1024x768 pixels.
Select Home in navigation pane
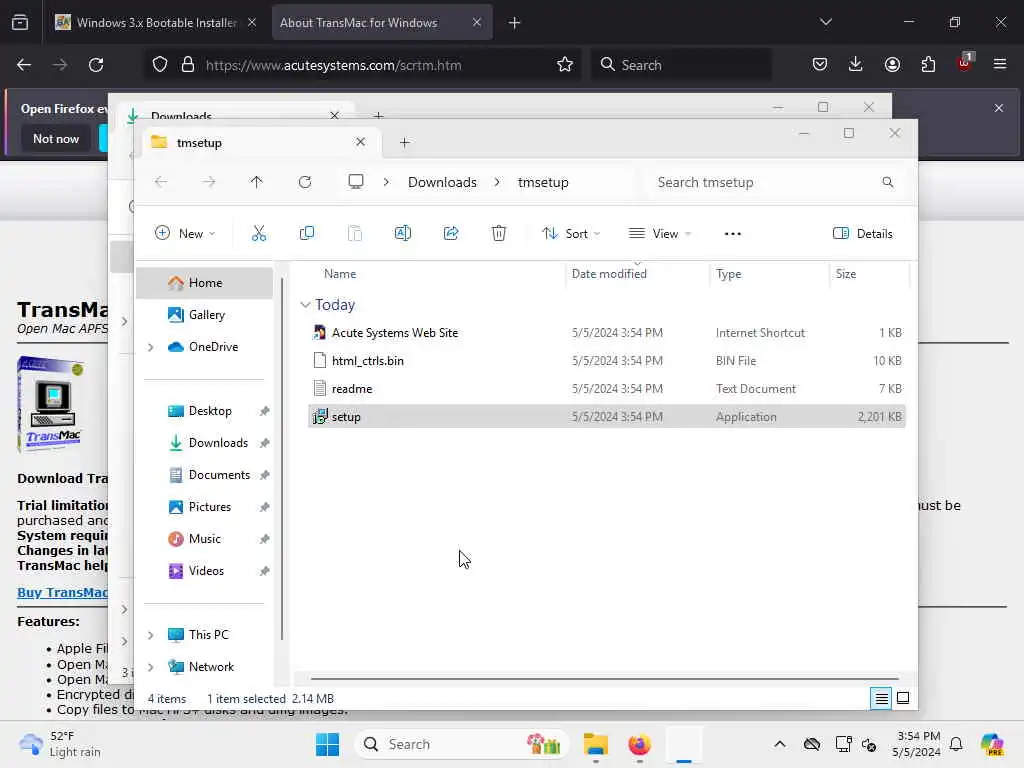tap(204, 283)
